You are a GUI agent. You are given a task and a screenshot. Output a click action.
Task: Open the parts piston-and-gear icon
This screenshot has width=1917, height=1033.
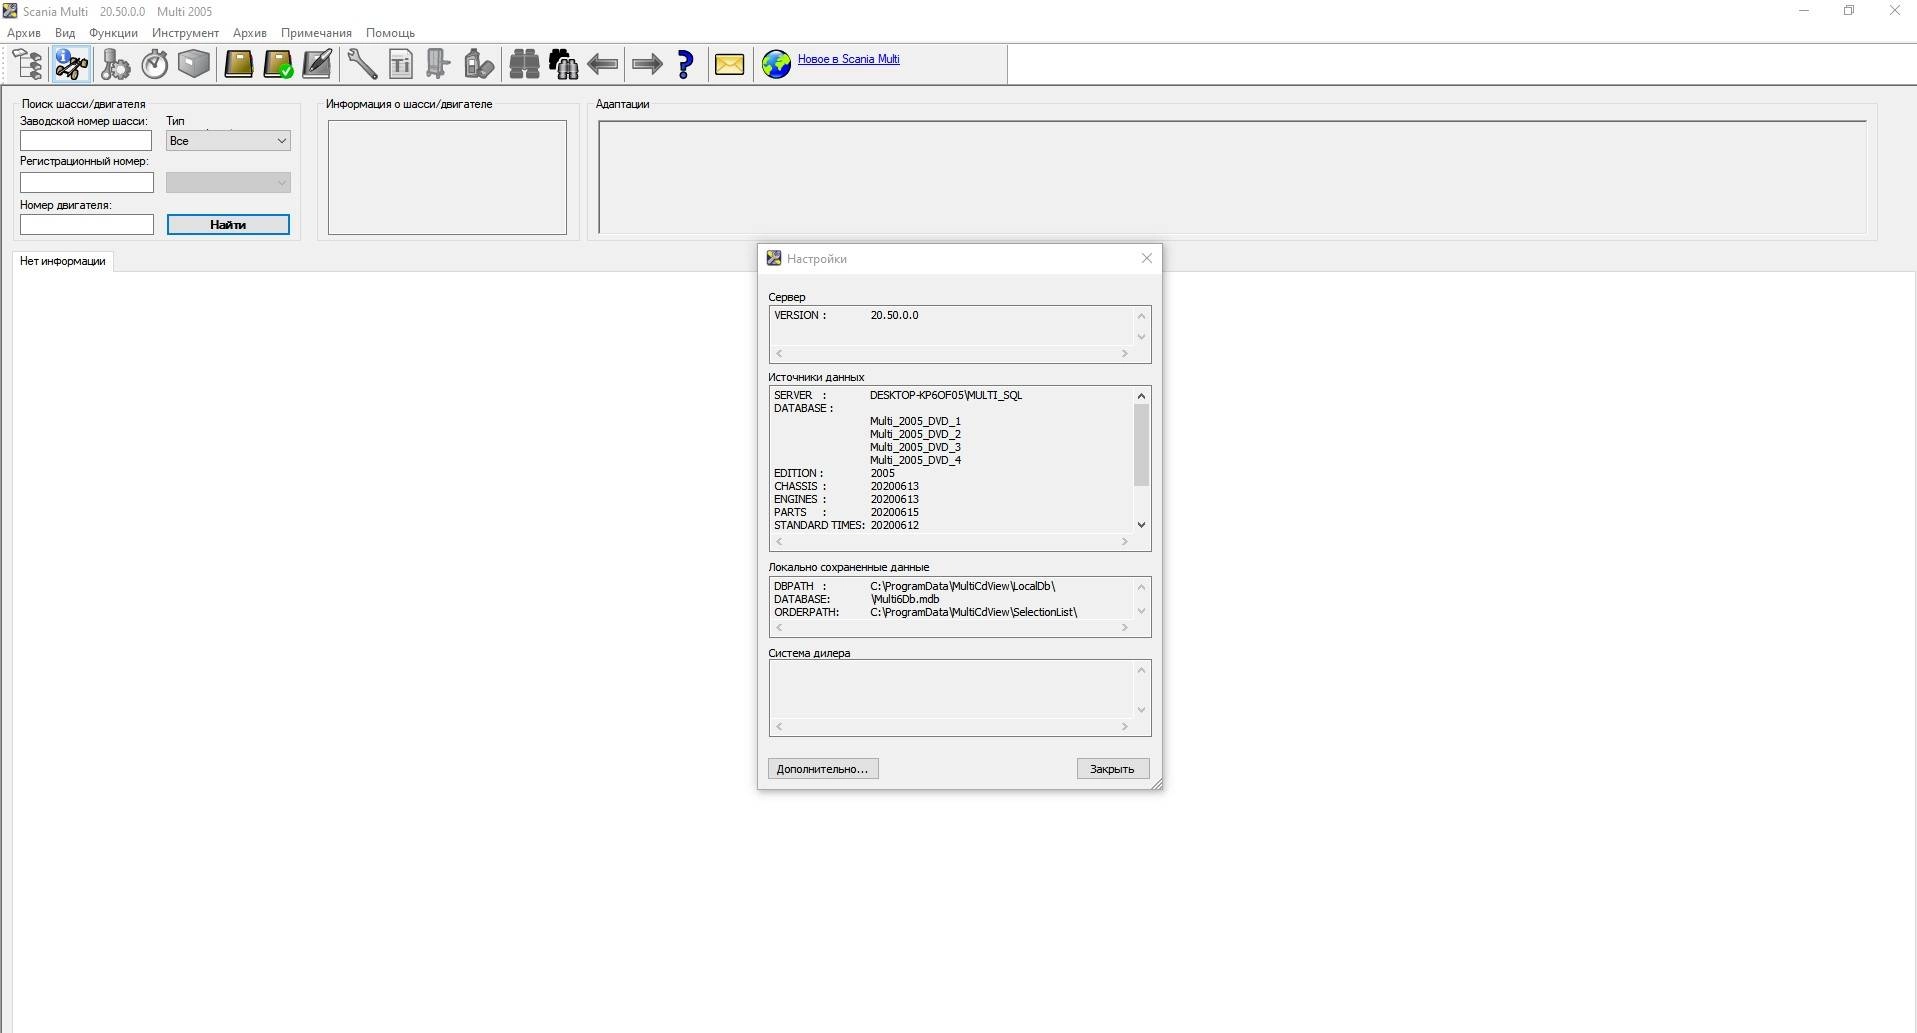tap(115, 65)
